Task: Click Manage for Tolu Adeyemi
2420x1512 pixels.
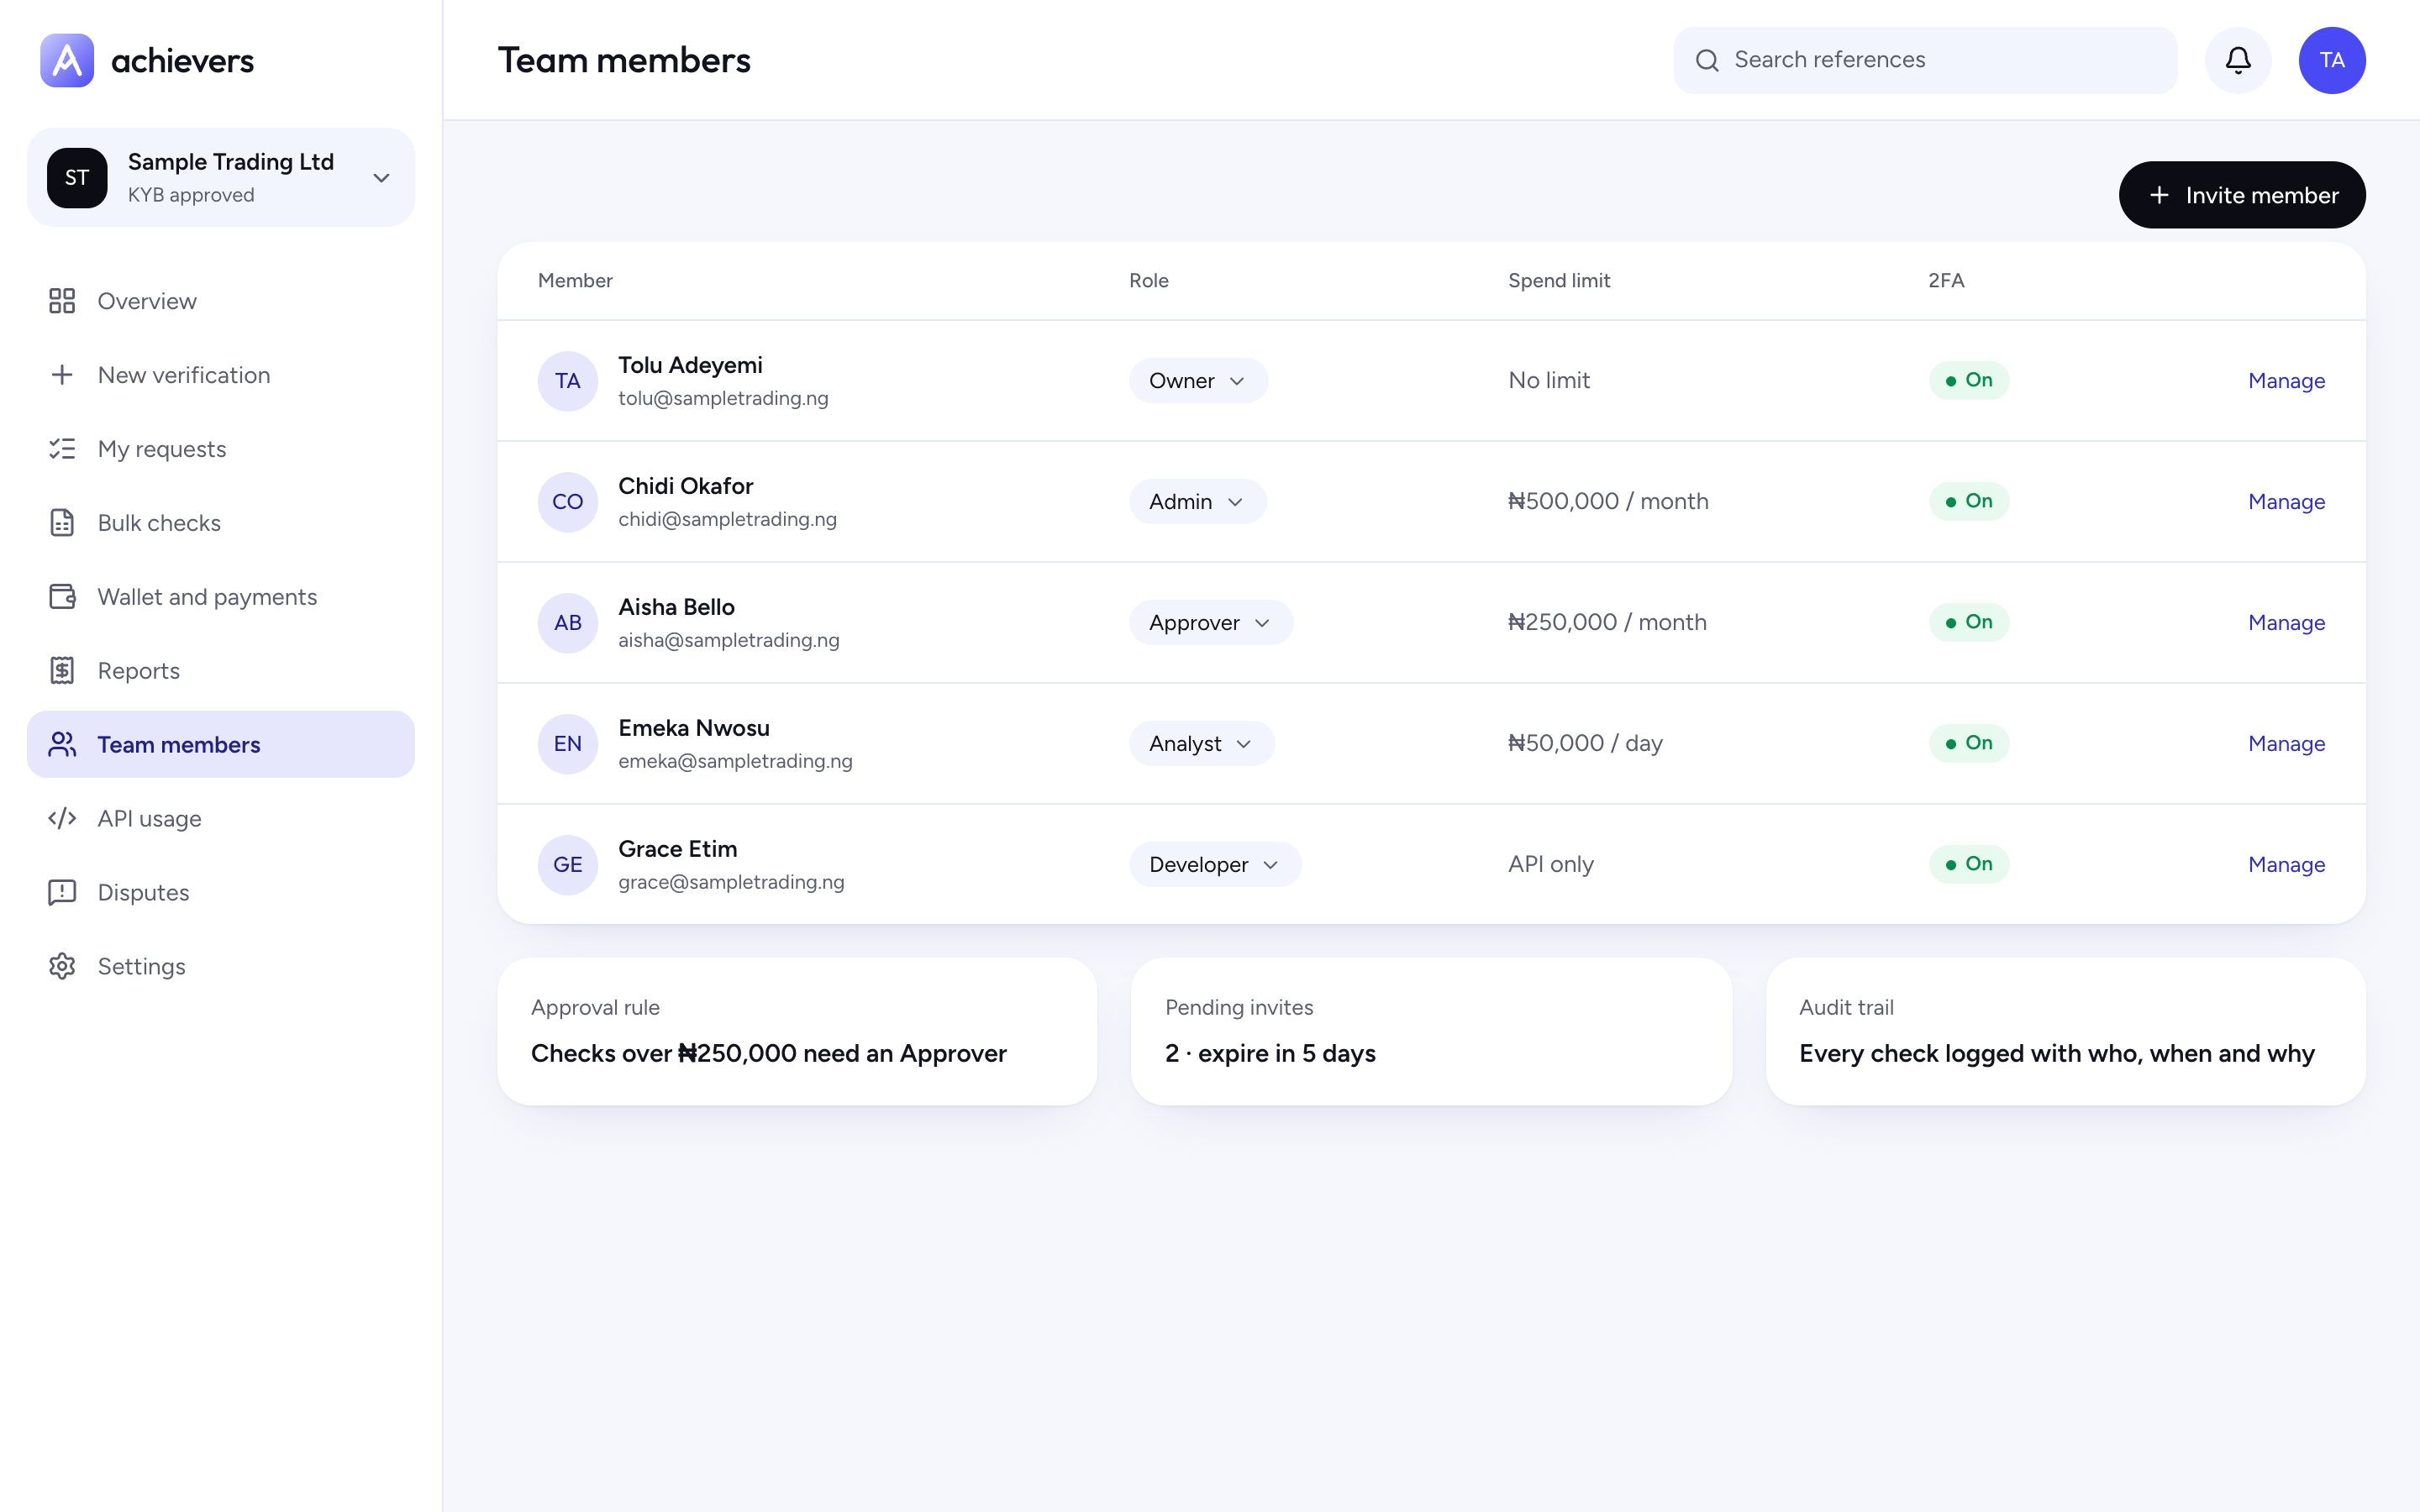Action: (2286, 381)
